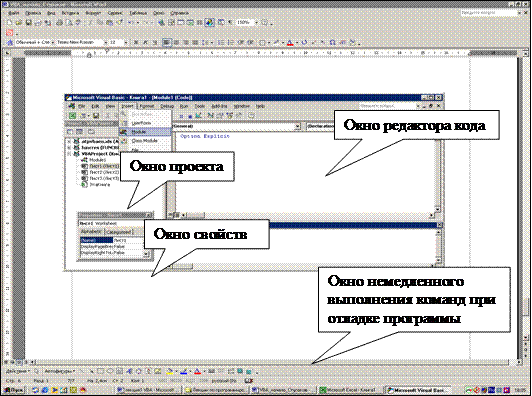Click the Open file icon in Word toolbar

[18, 22]
